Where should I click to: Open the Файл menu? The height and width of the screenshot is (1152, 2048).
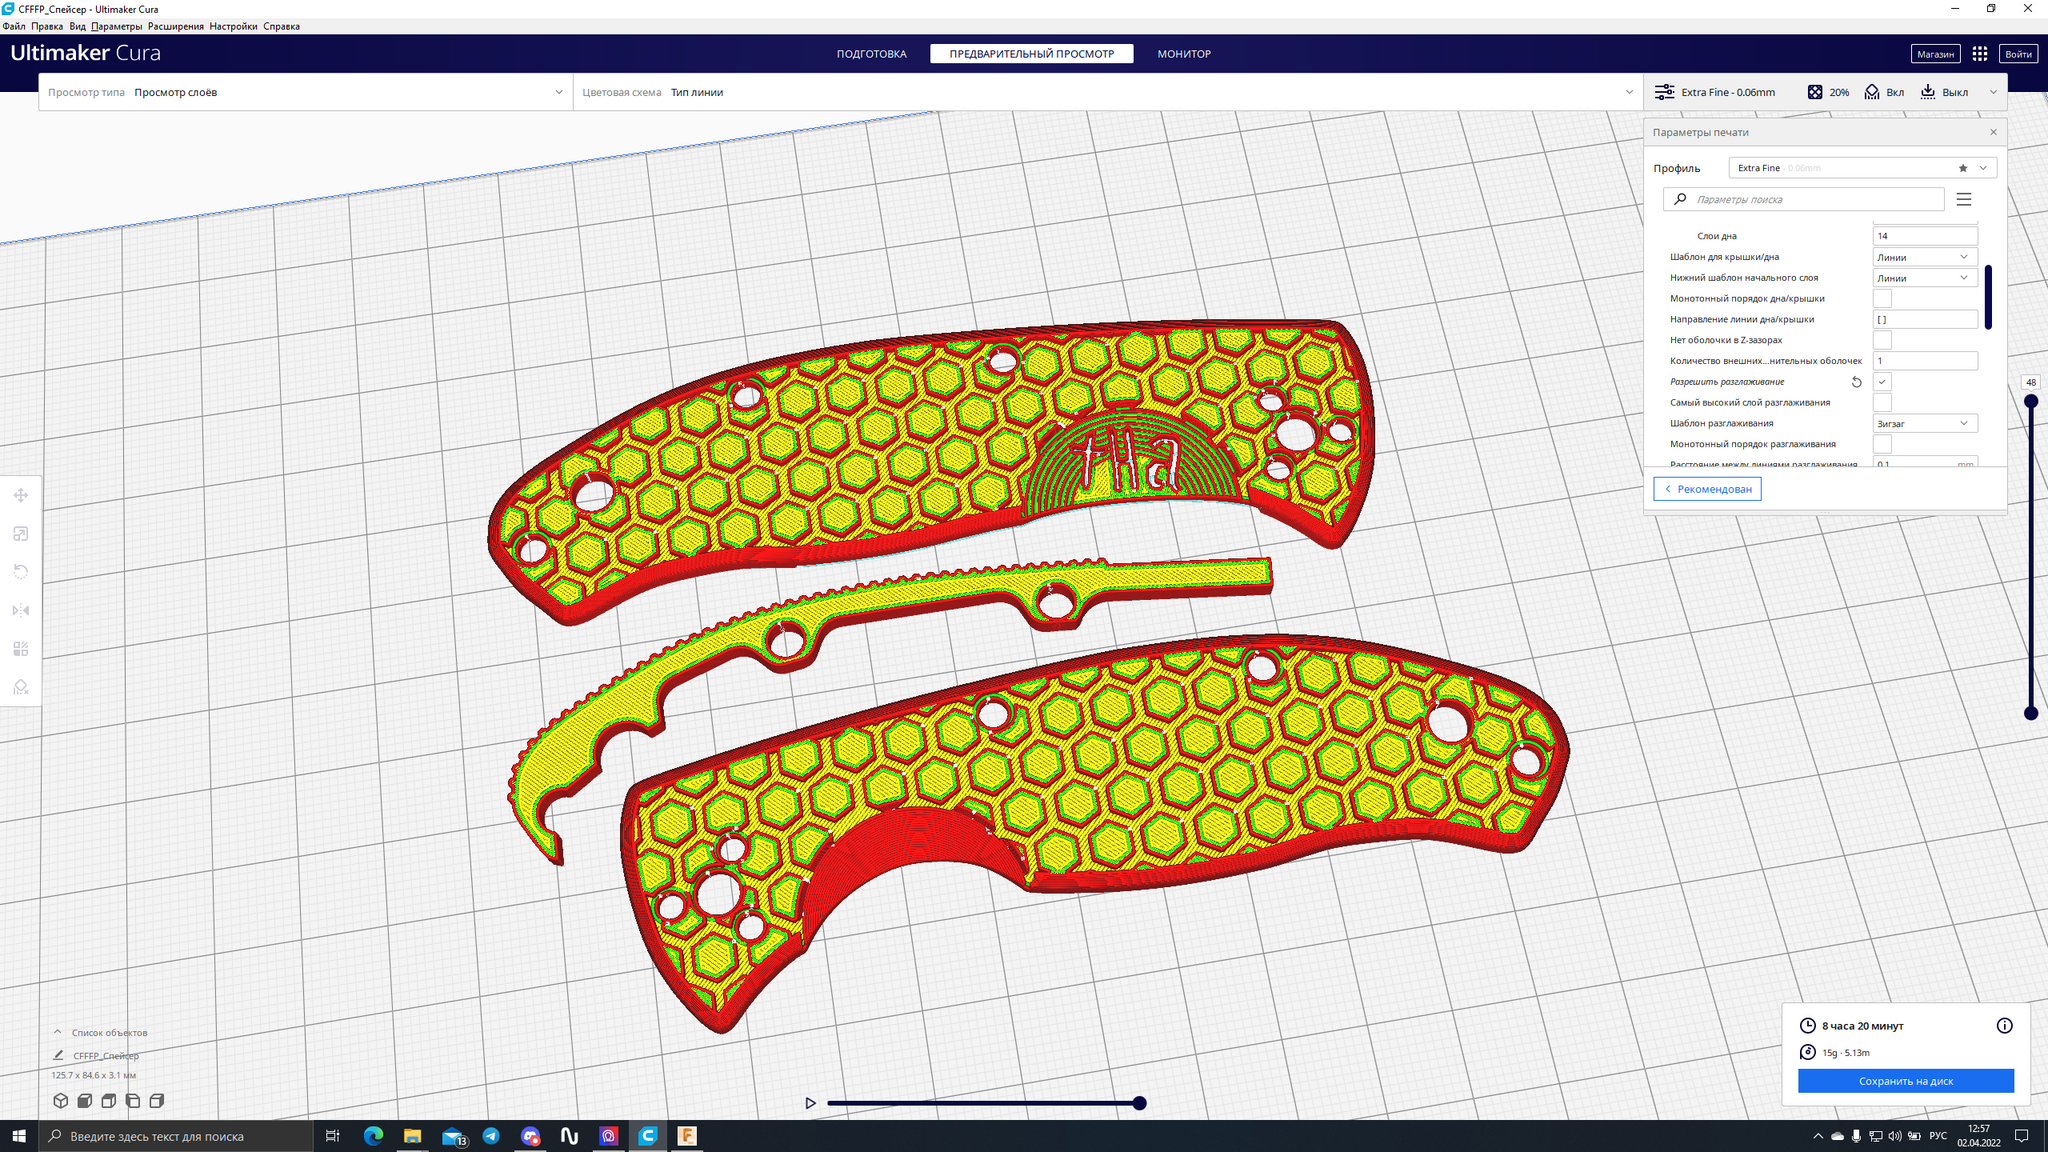(14, 26)
